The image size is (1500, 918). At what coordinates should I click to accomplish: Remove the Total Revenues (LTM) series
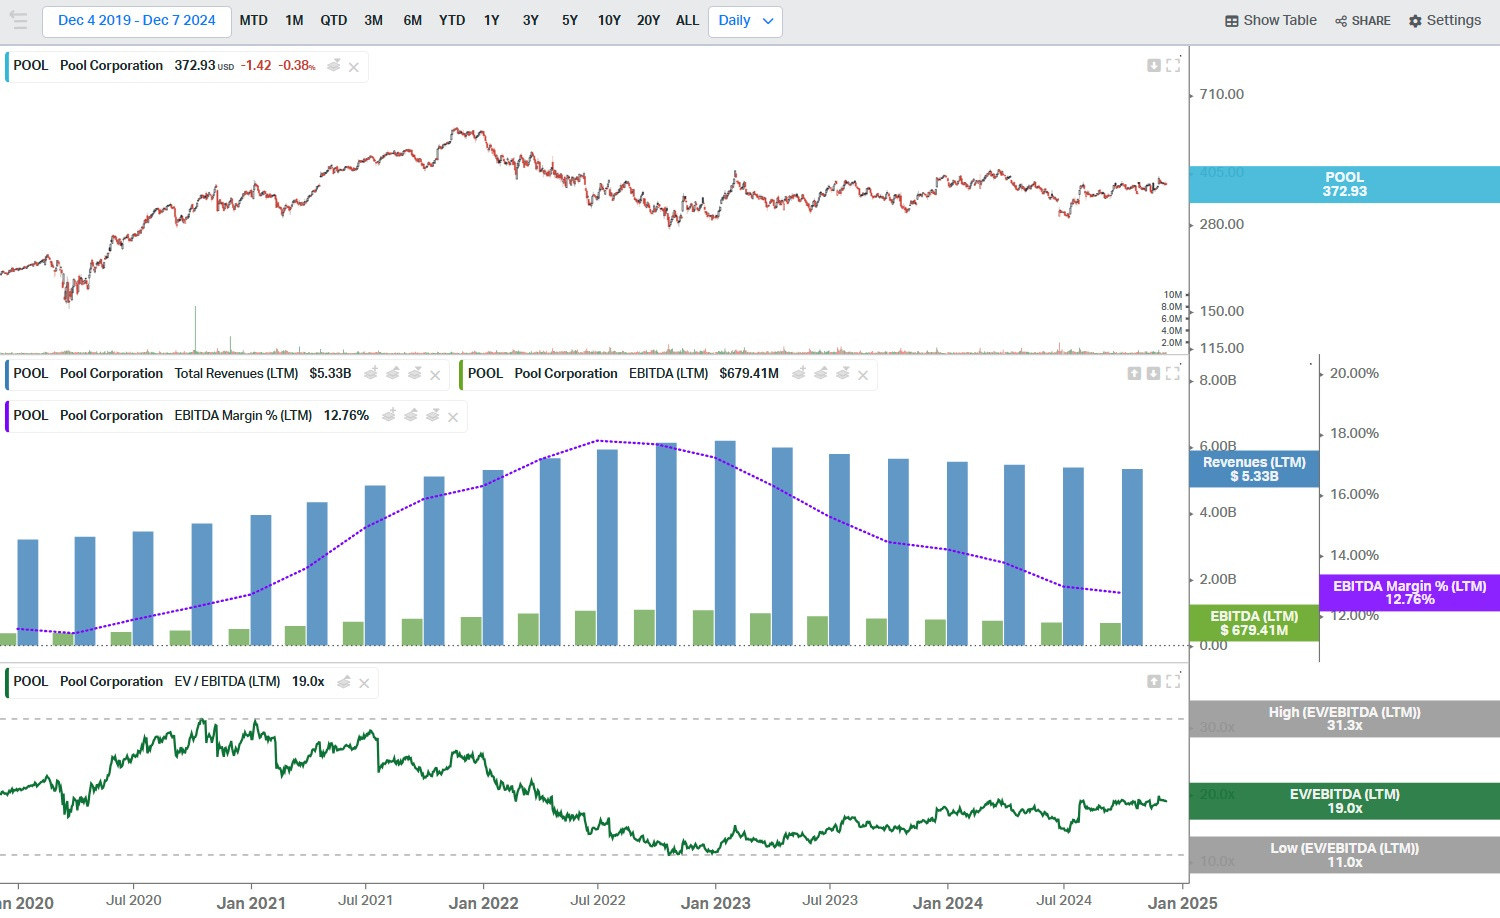tap(435, 375)
